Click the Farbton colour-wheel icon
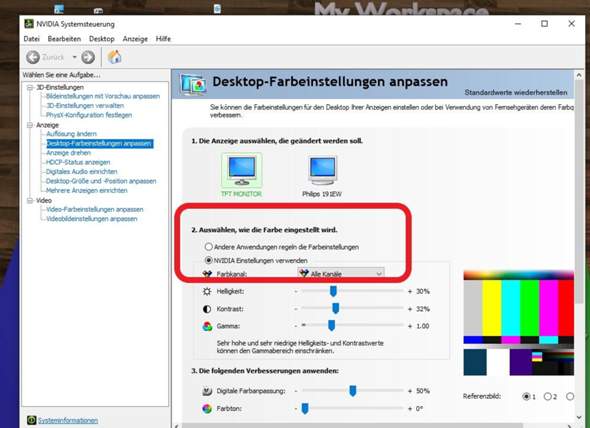This screenshot has height=428, width=590. 207,408
